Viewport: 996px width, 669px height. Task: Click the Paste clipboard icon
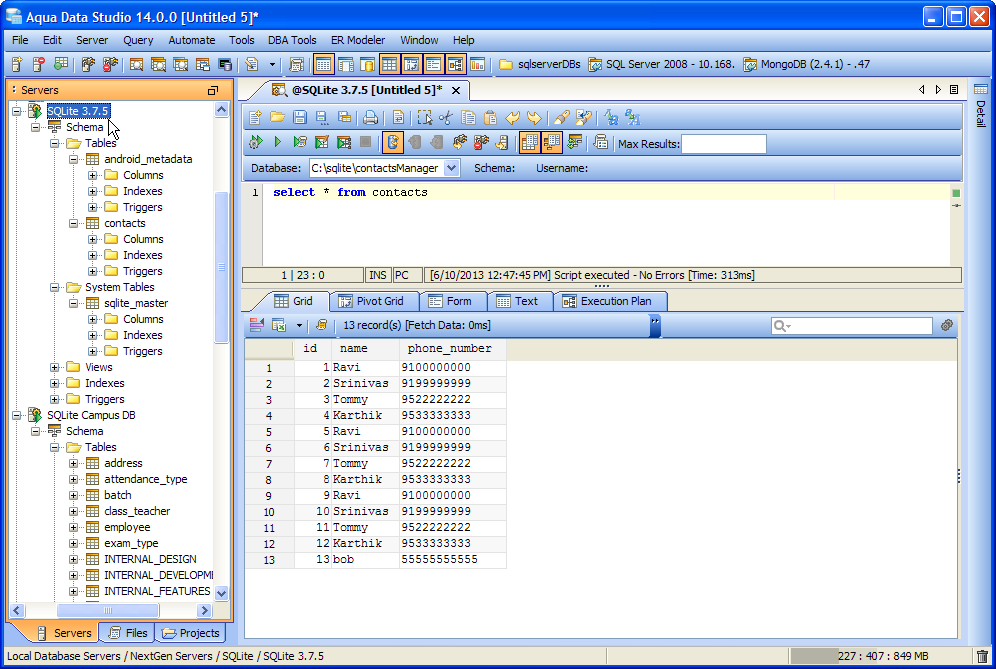[490, 118]
